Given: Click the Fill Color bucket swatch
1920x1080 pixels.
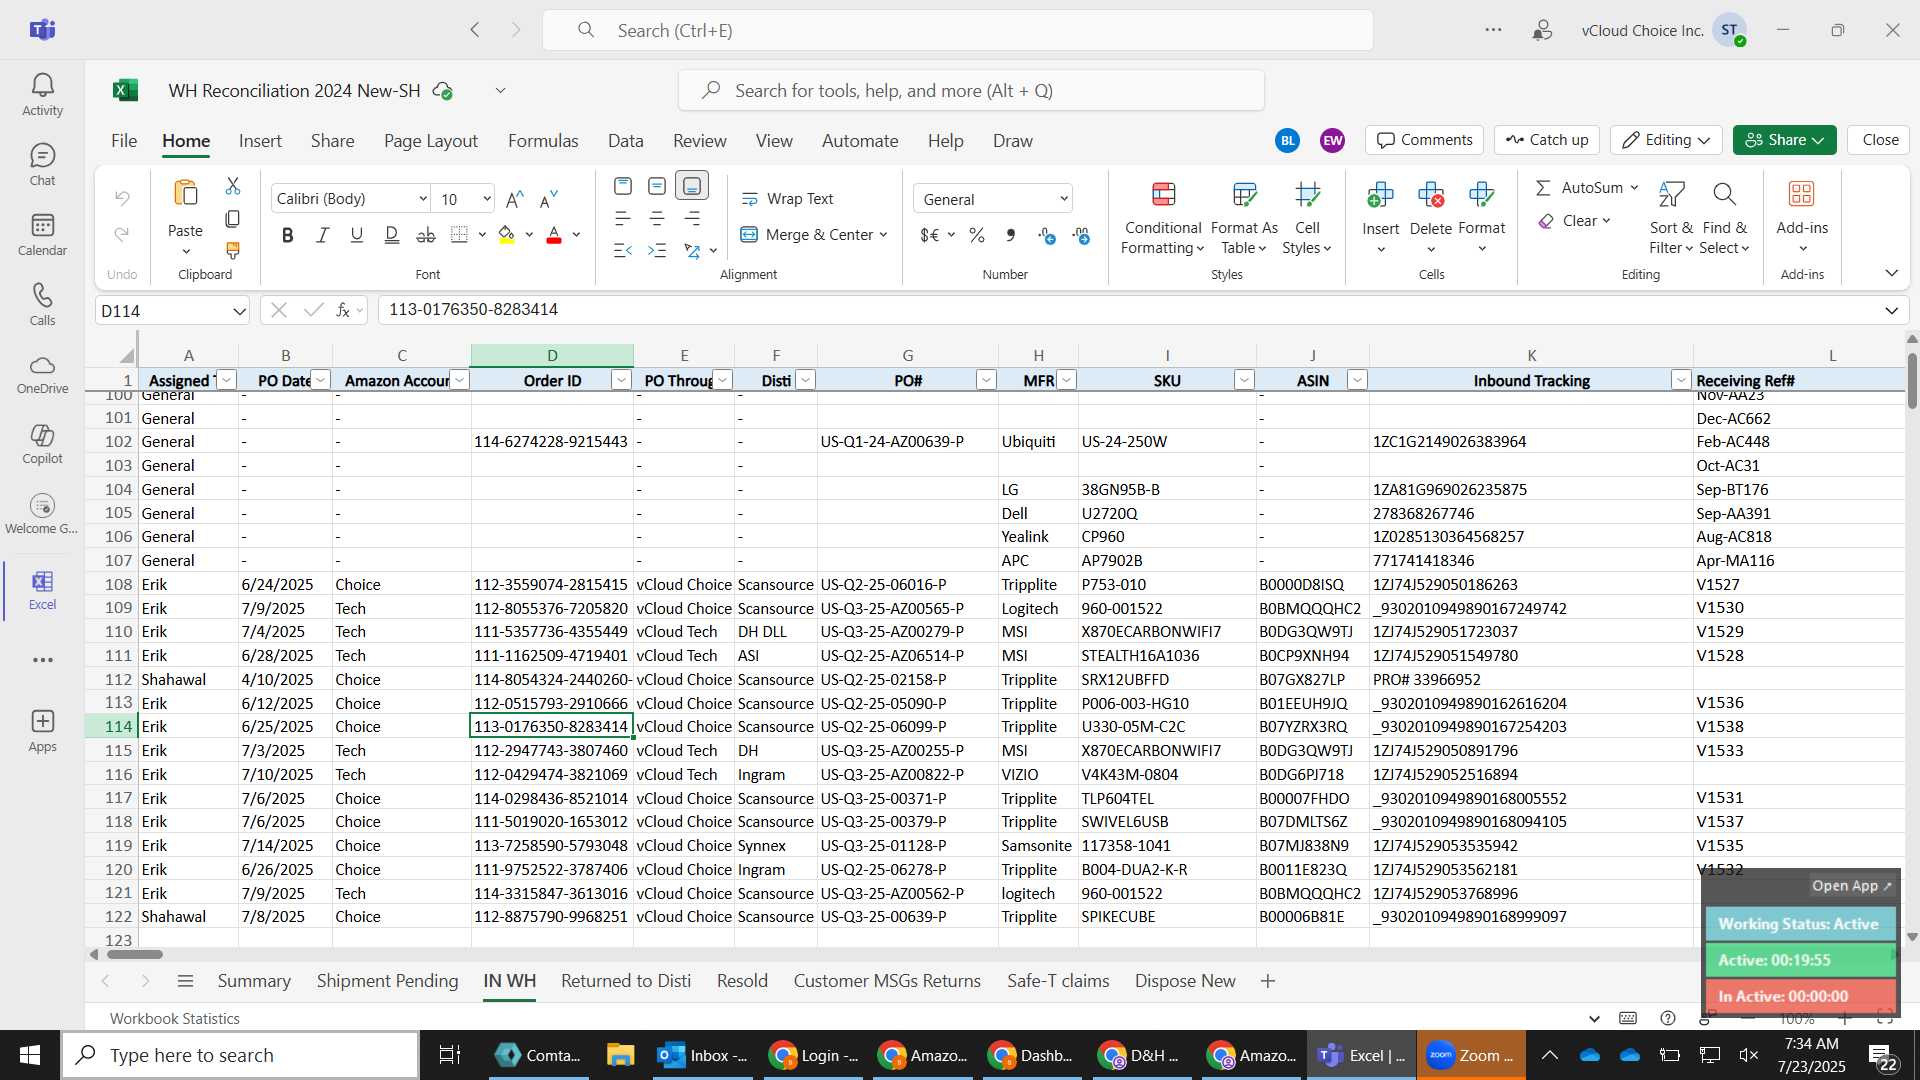Looking at the screenshot, I should click(506, 235).
